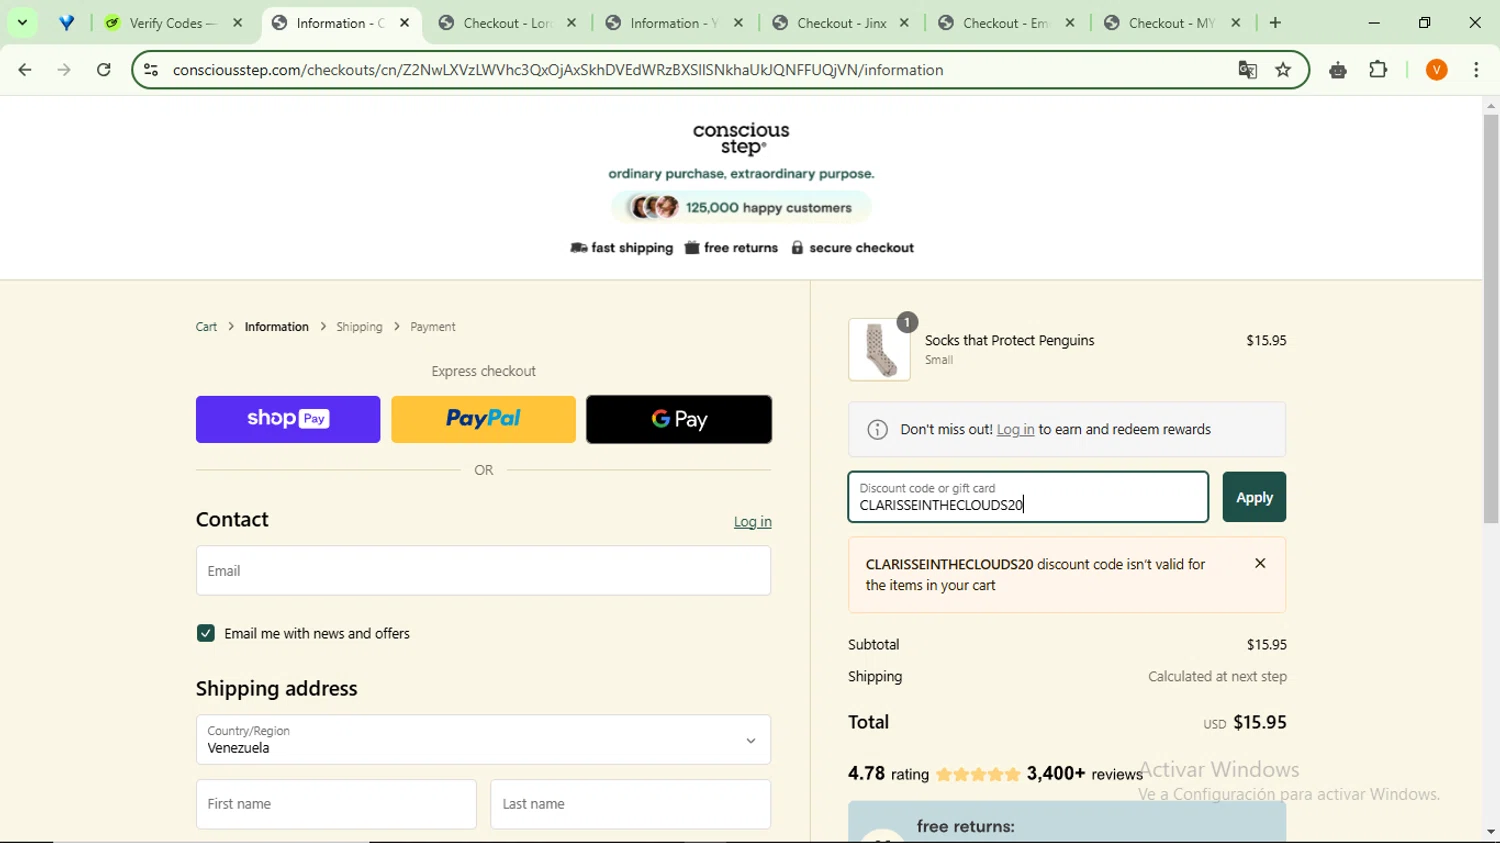Click the pinned blue bird tab

66,23
